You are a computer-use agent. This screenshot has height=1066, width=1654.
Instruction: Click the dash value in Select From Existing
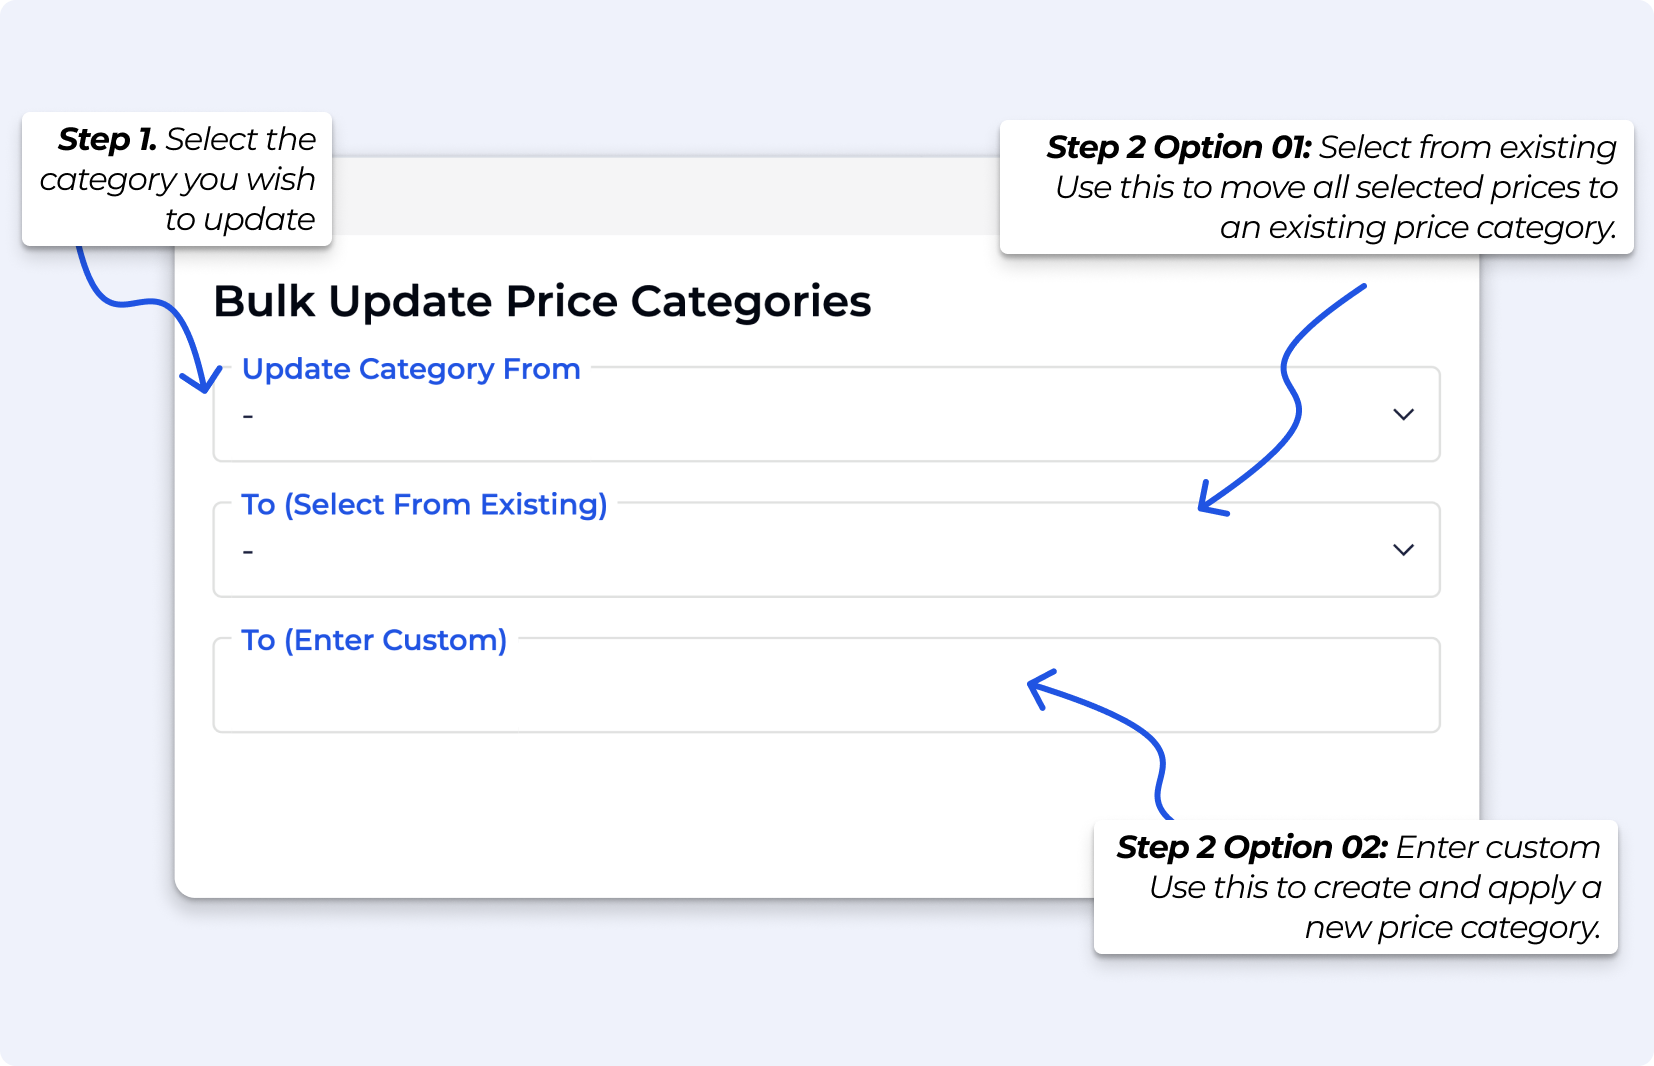coord(248,551)
